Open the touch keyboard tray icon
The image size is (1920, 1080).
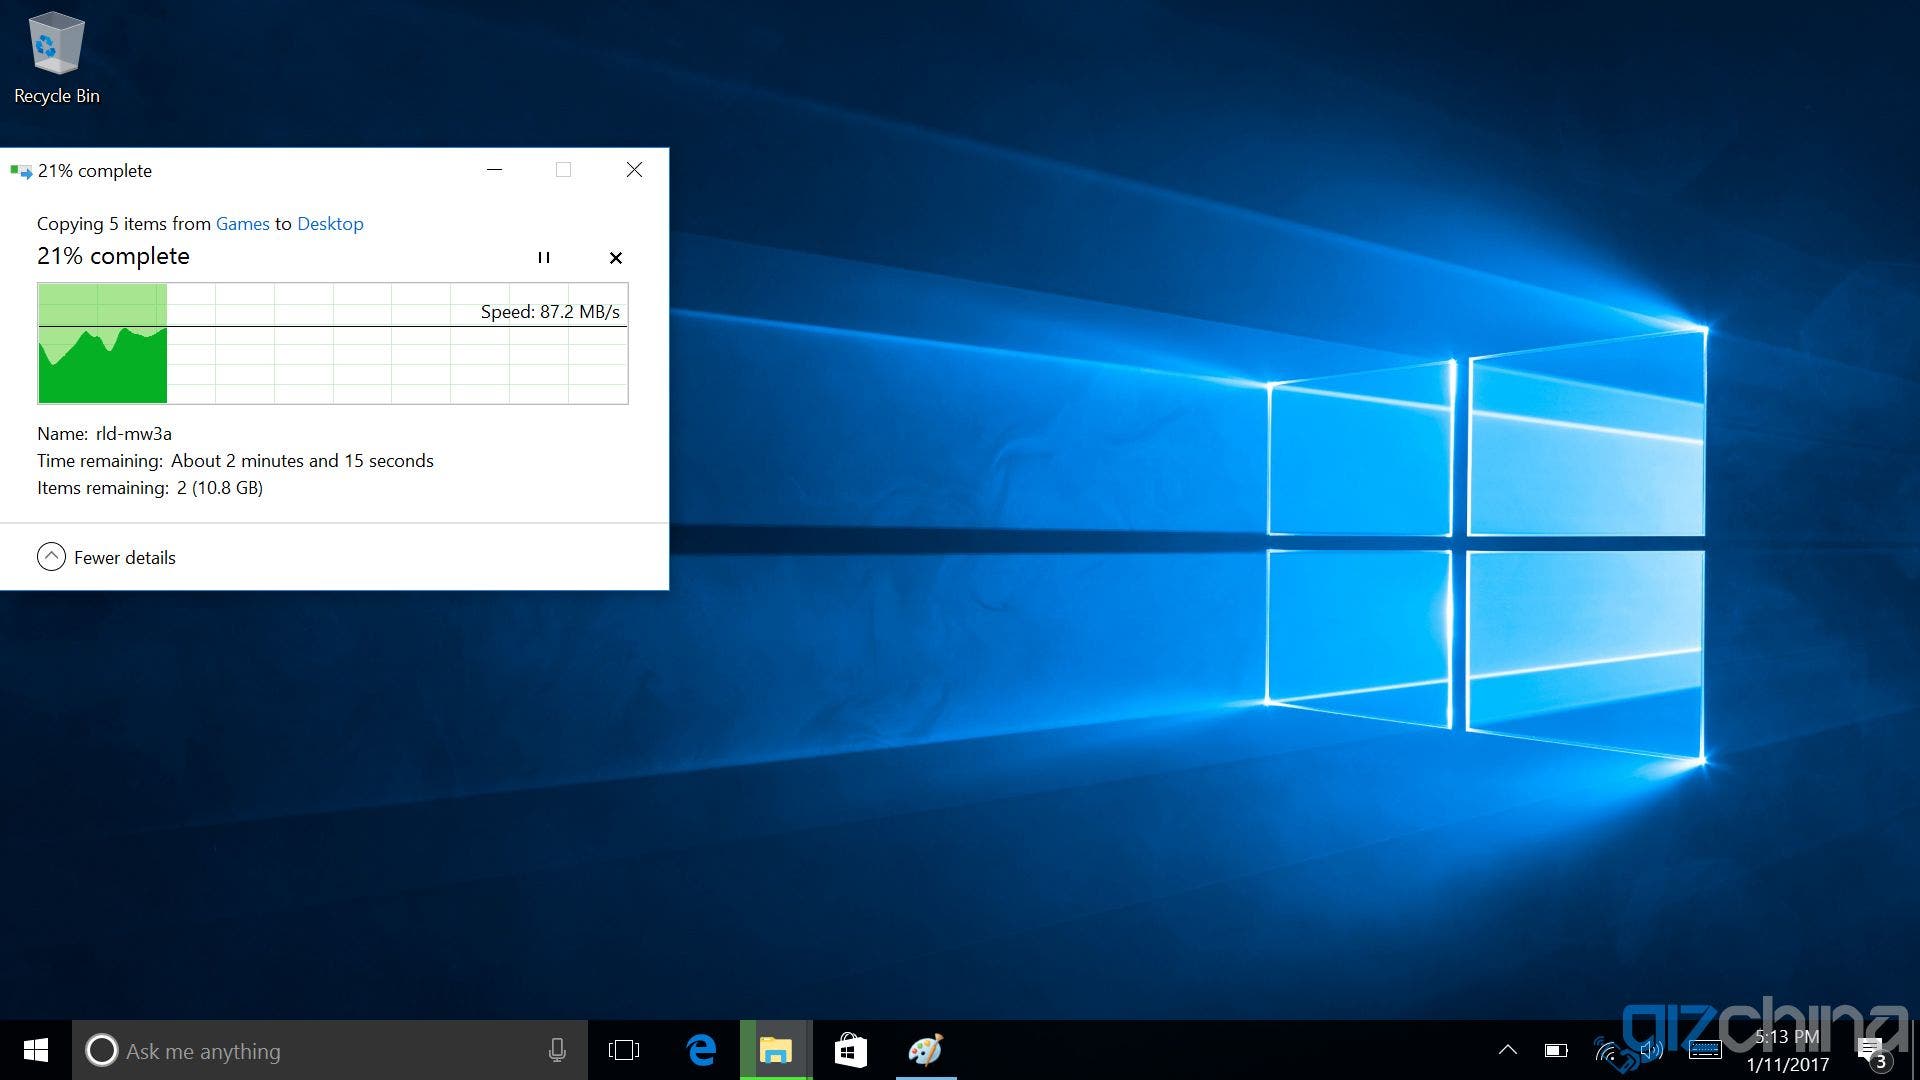click(1705, 1050)
